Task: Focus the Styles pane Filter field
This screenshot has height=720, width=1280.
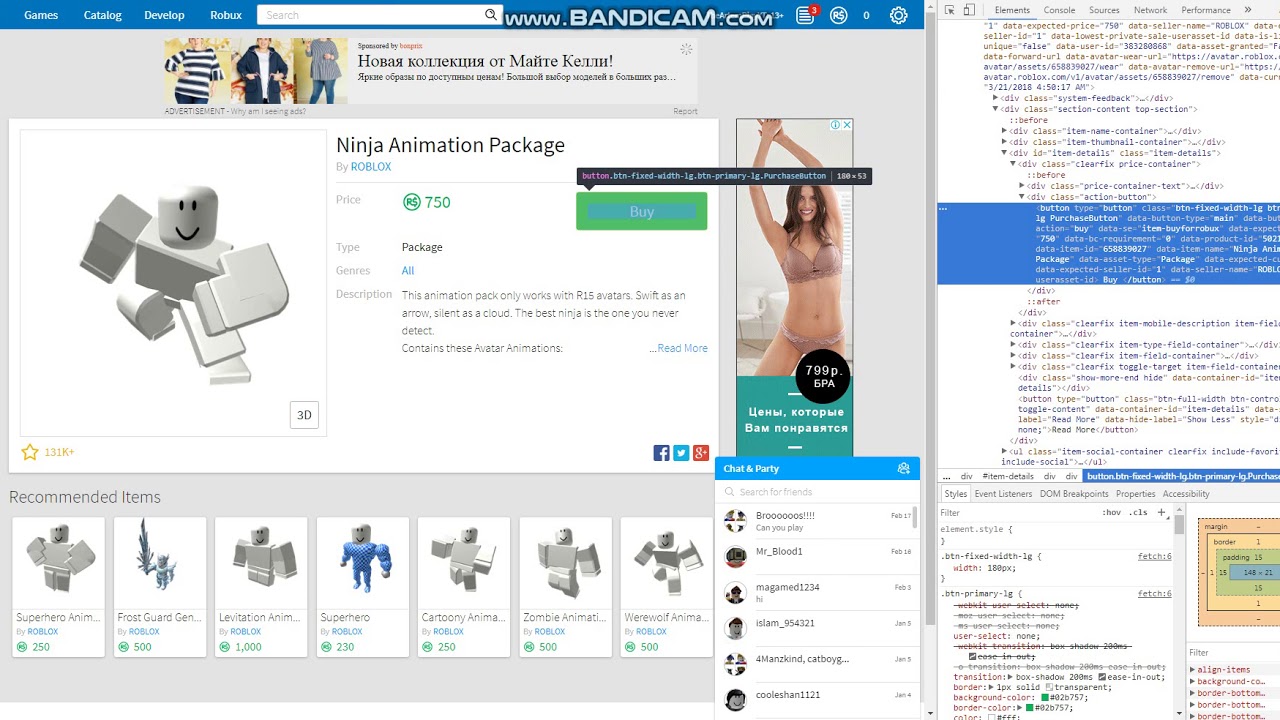Action: [x=1015, y=512]
